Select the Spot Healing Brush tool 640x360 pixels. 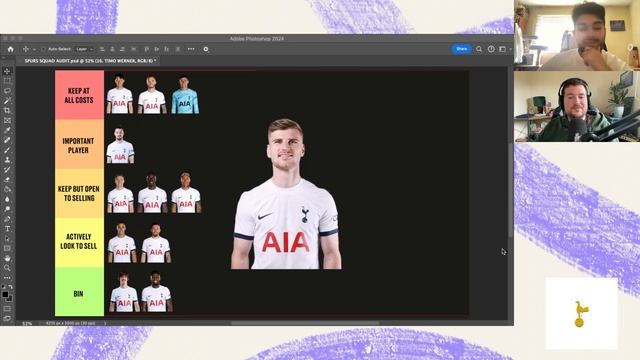pos(7,140)
